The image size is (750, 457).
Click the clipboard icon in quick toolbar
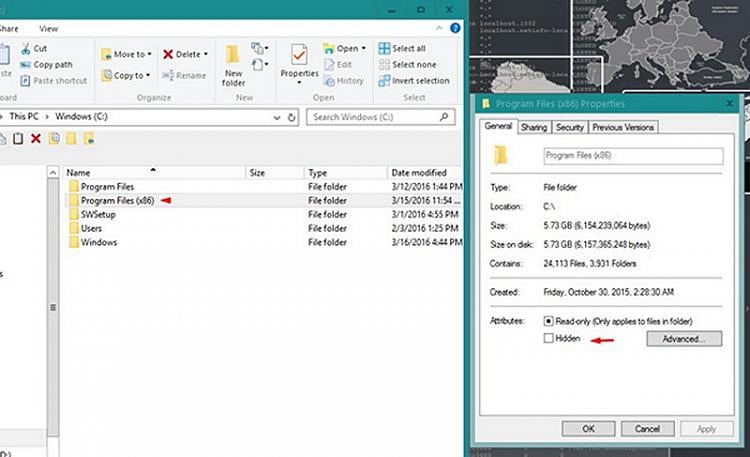point(18,139)
